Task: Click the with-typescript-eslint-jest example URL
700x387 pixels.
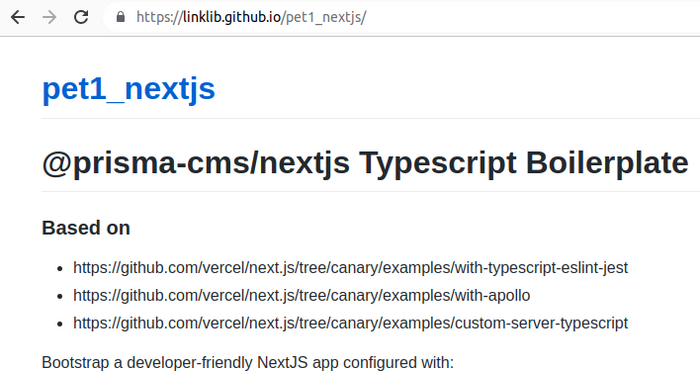Action: [x=350, y=267]
